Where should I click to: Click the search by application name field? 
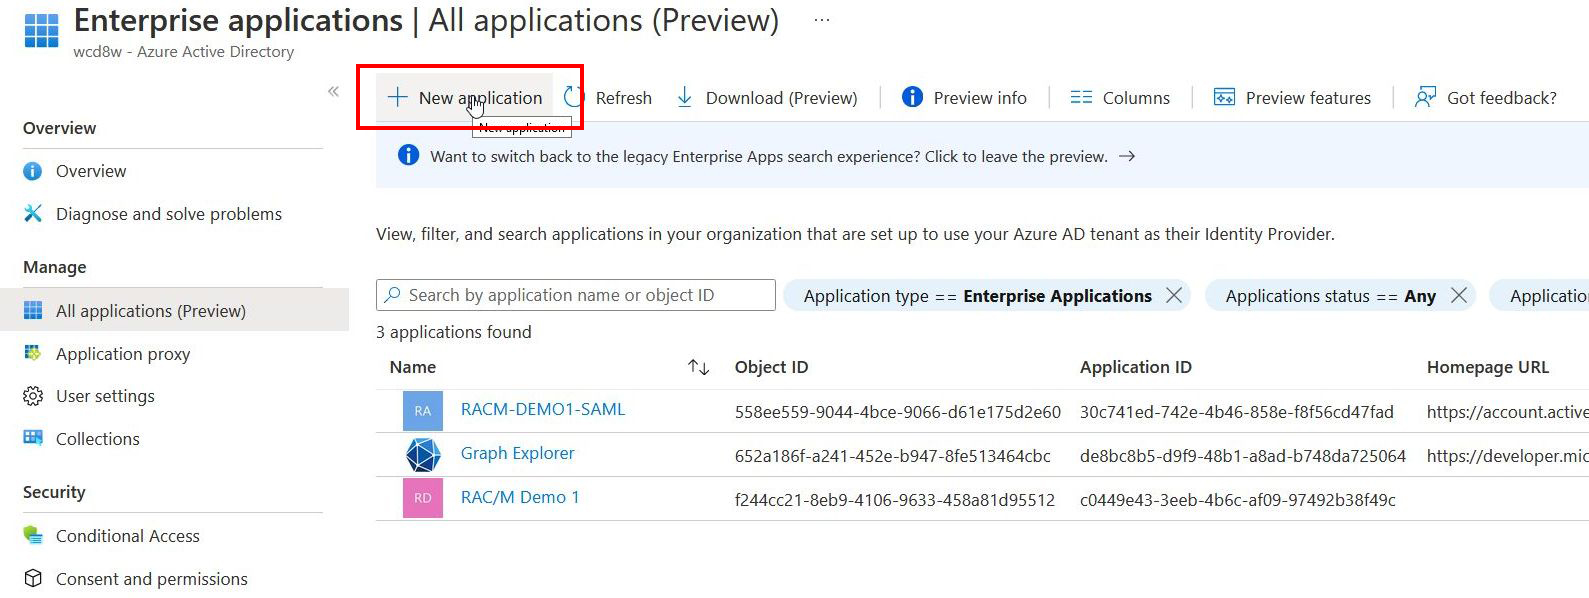[576, 295]
